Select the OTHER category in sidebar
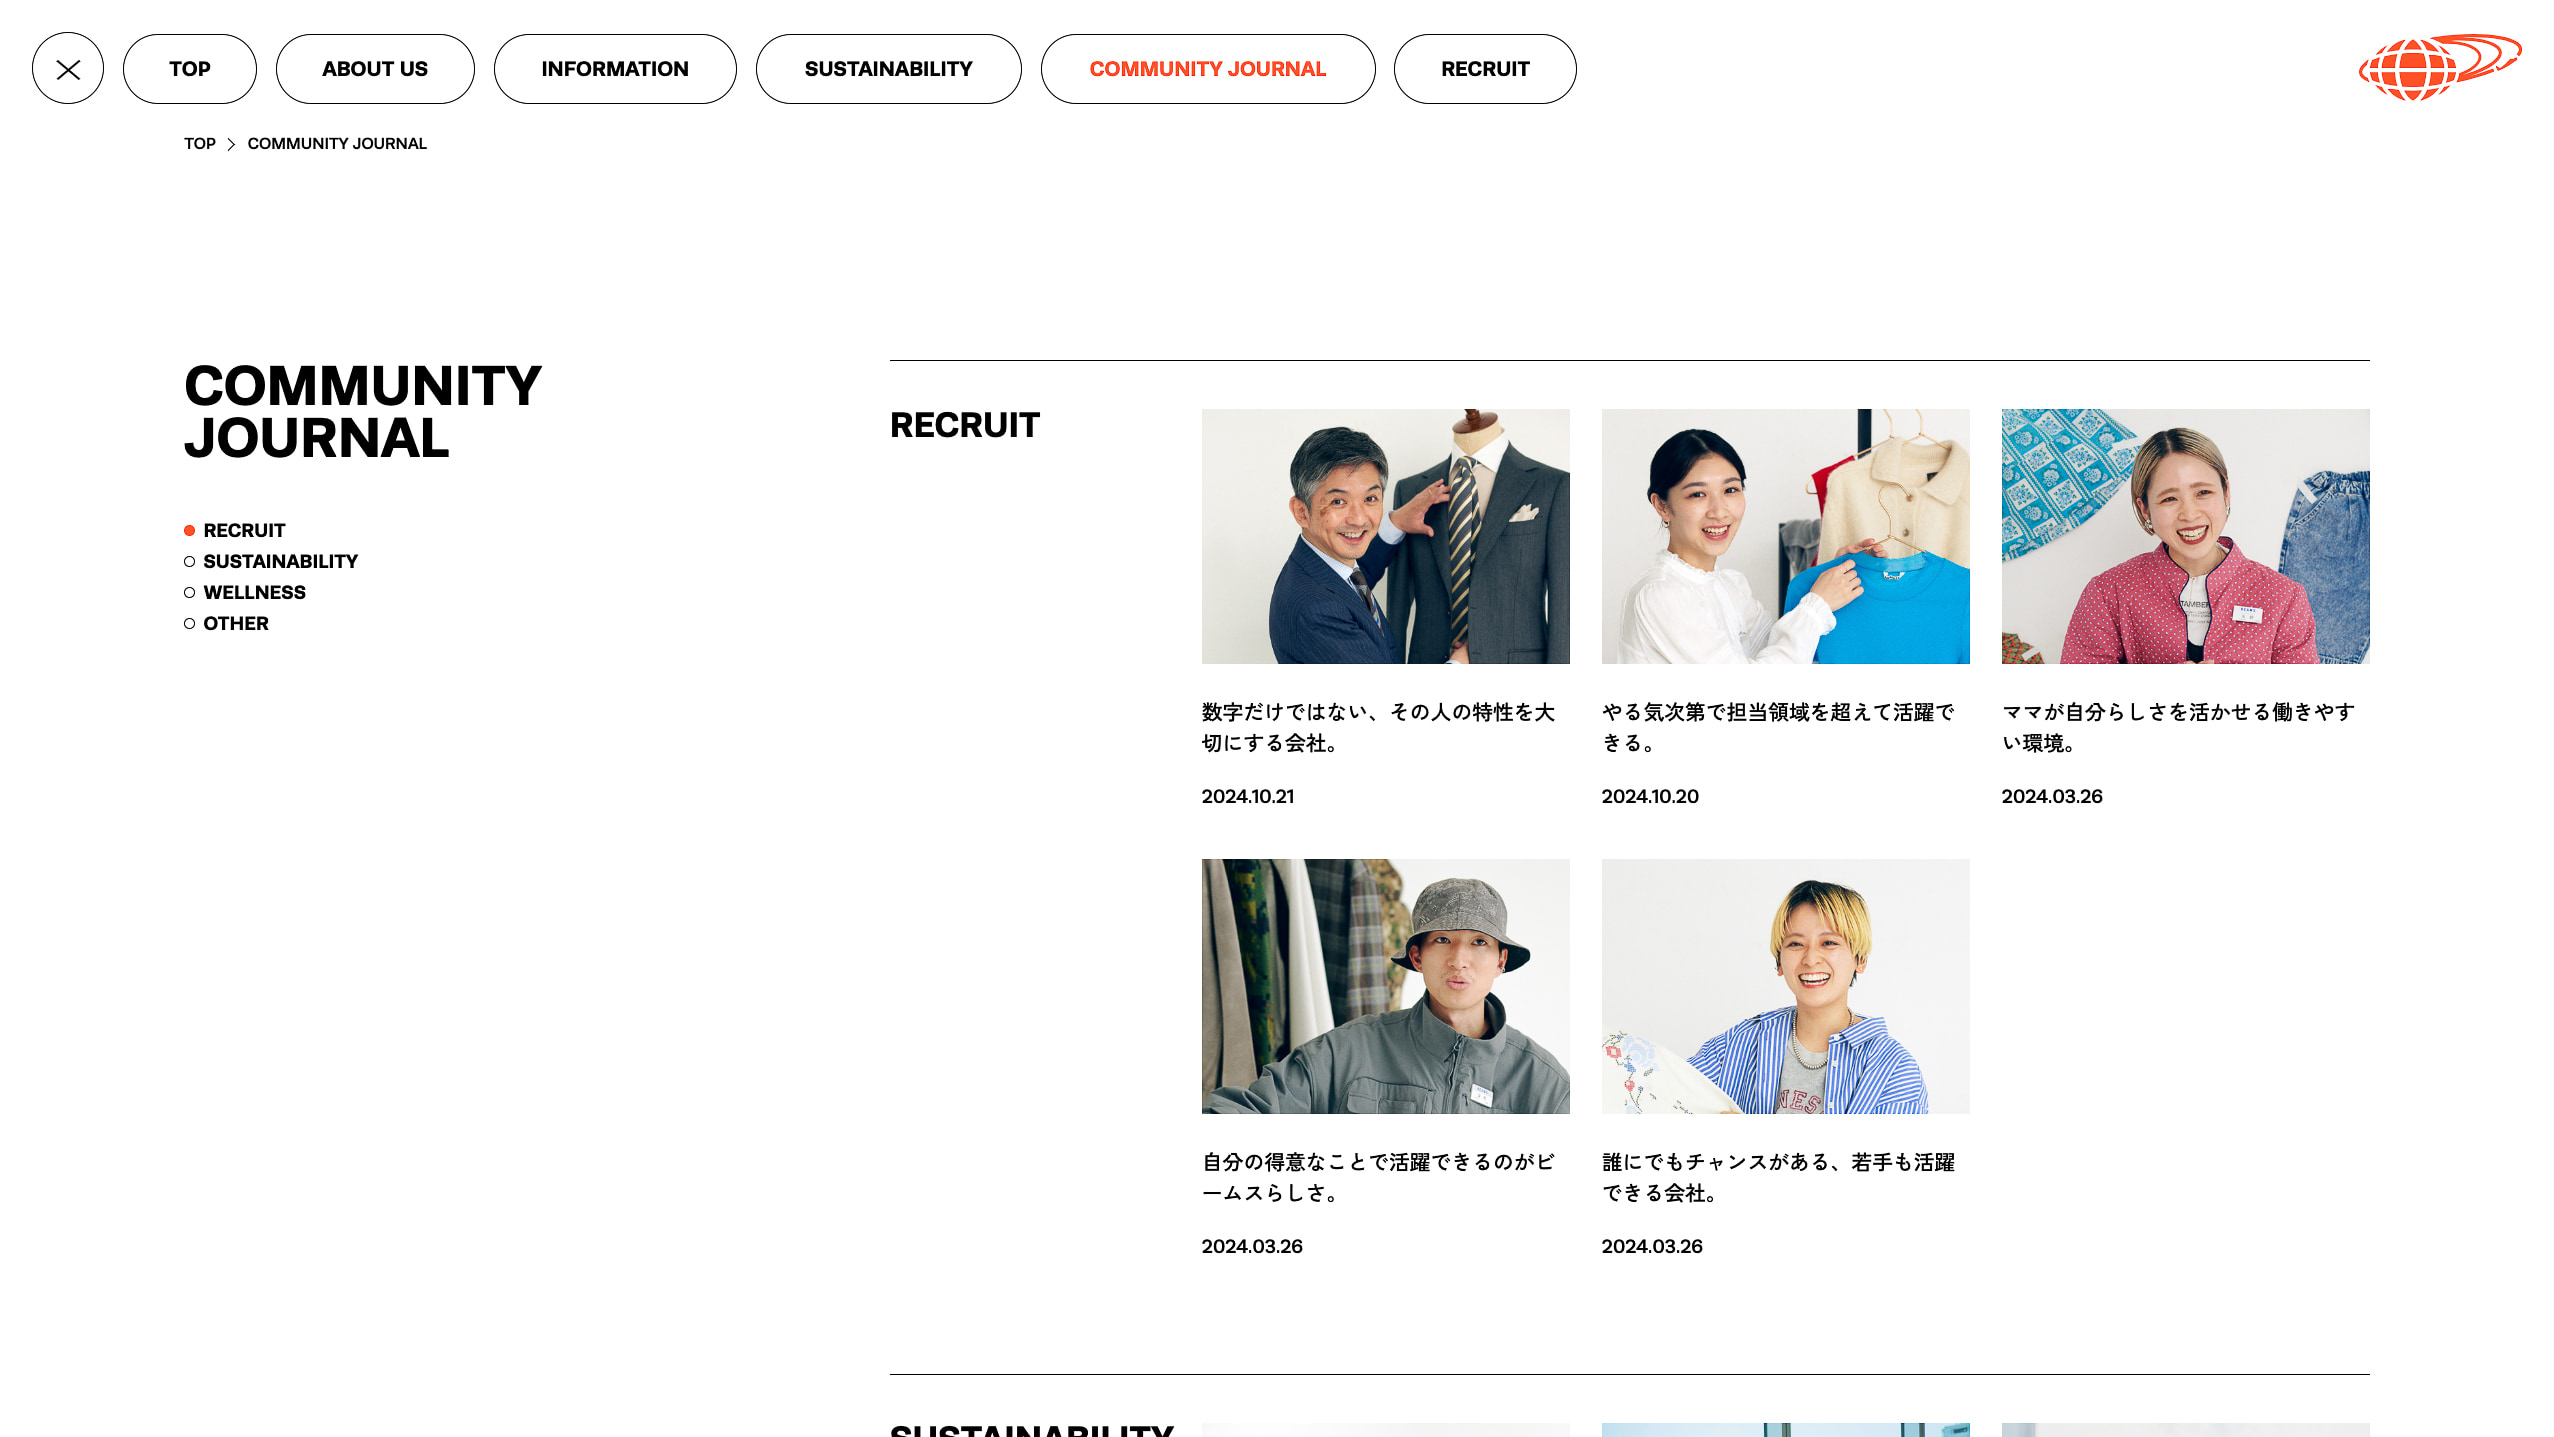This screenshot has width=2554, height=1437. pos(236,624)
